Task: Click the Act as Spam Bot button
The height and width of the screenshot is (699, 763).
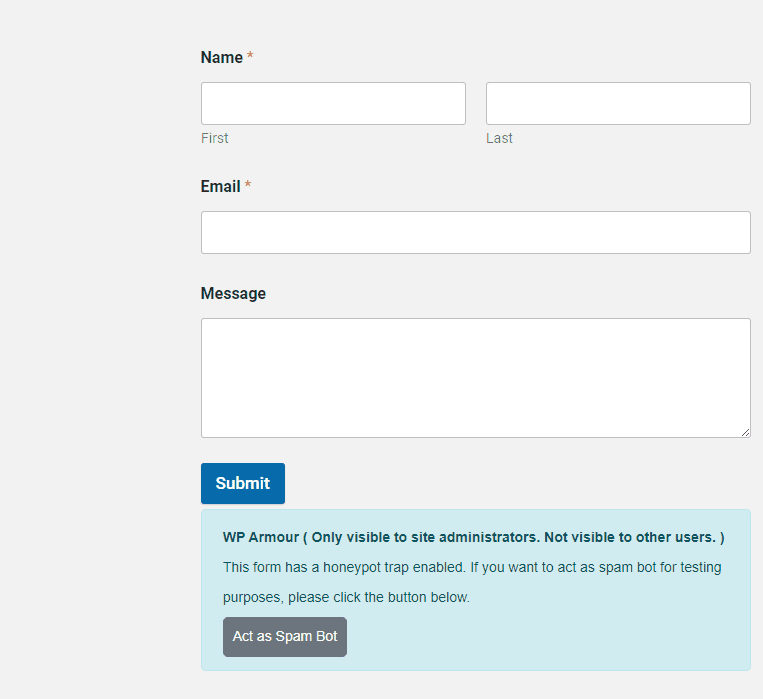Action: tap(285, 637)
